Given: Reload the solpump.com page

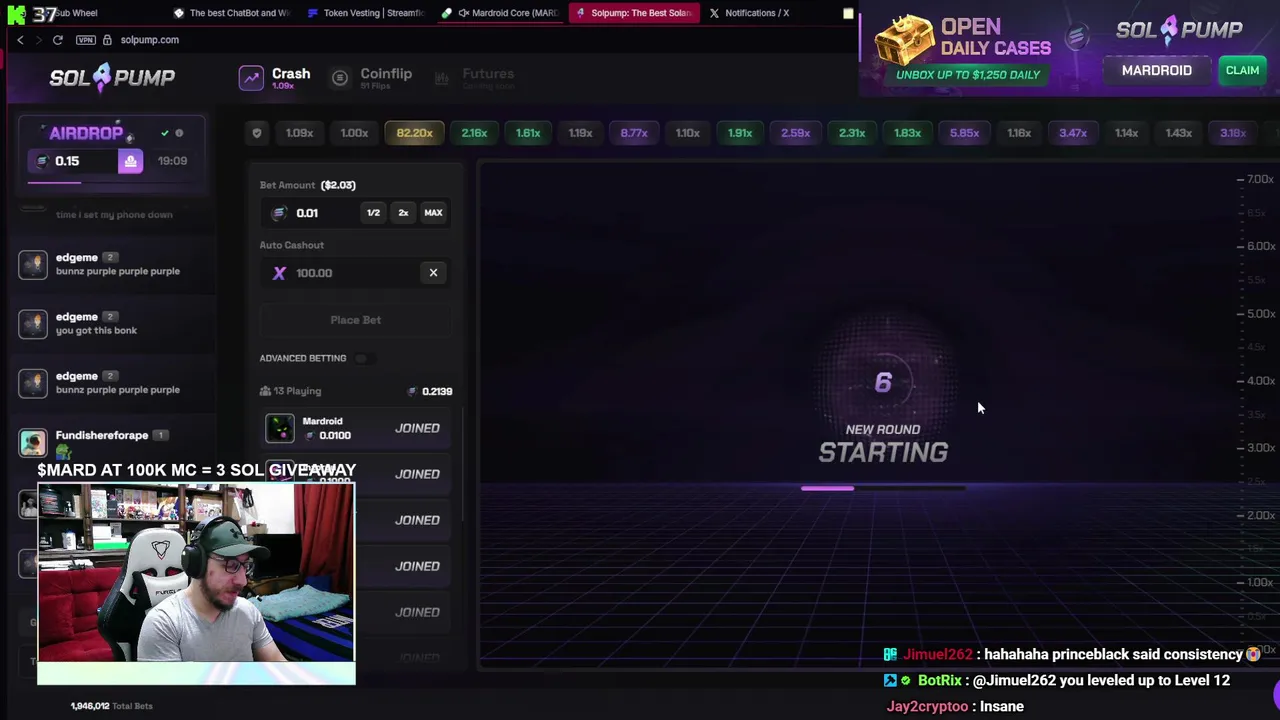Looking at the screenshot, I should (58, 40).
